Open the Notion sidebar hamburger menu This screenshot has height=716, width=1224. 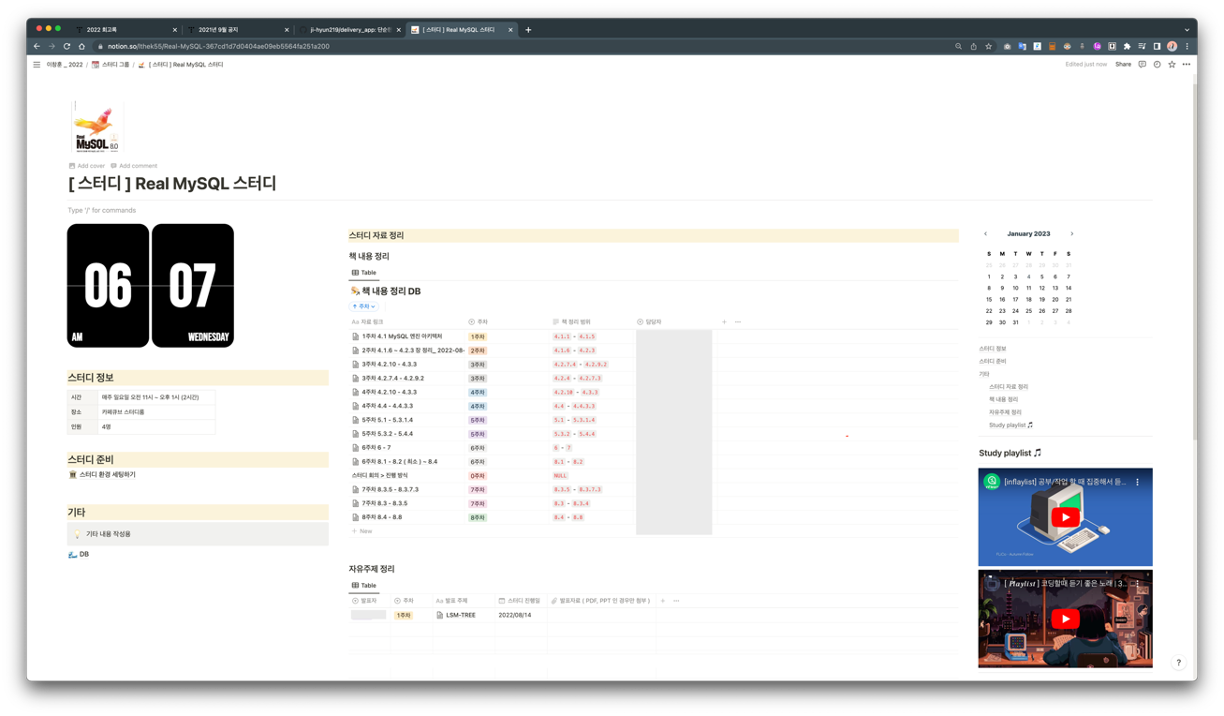[37, 65]
